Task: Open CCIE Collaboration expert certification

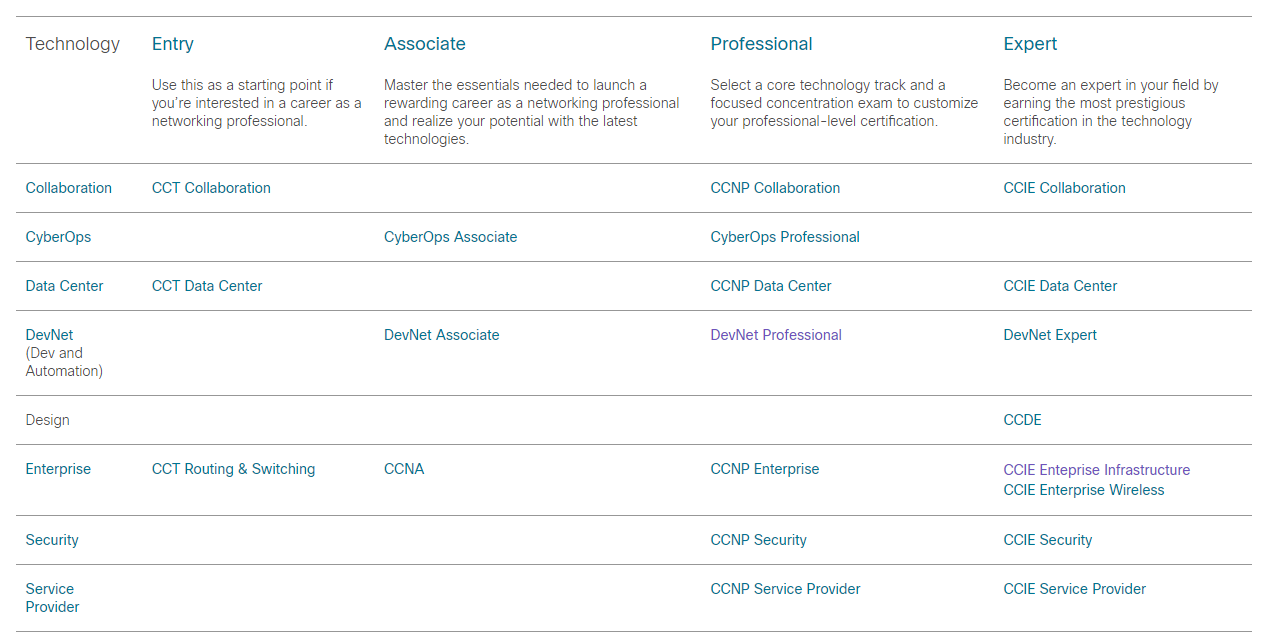Action: pos(1064,188)
